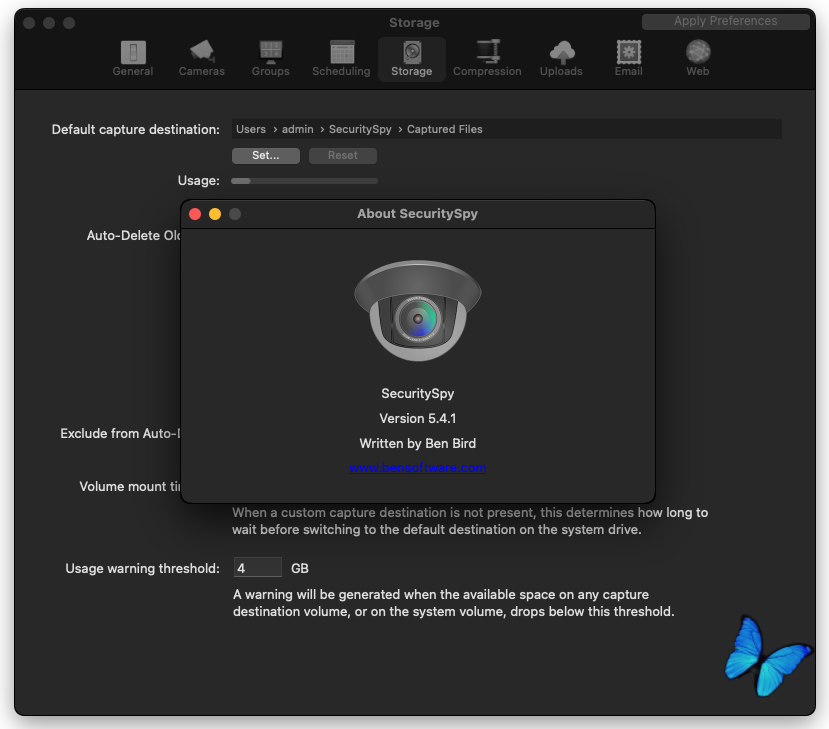Click the 'Version 5.4.1' text
Image resolution: width=829 pixels, height=729 pixels.
[x=418, y=419]
